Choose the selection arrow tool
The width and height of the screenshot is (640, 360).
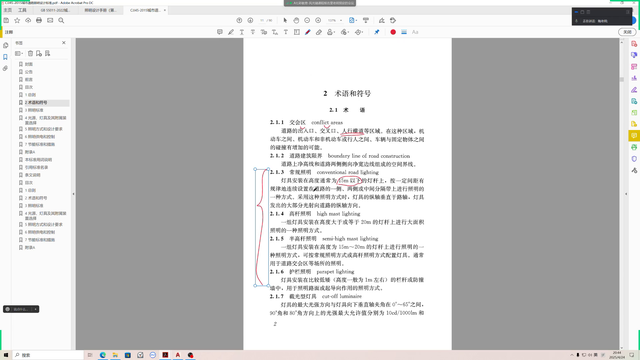pos(285,20)
